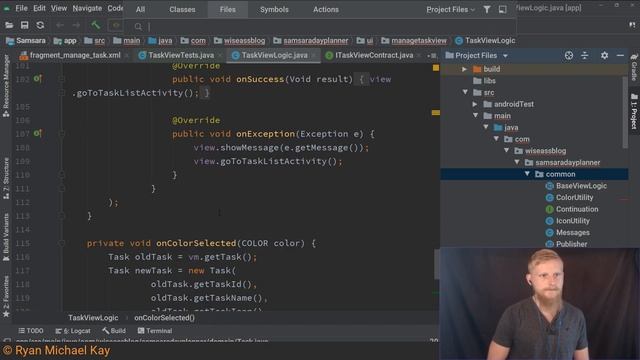Collapse the src folder
Screen dimensions: 640x360
[x=465, y=93]
